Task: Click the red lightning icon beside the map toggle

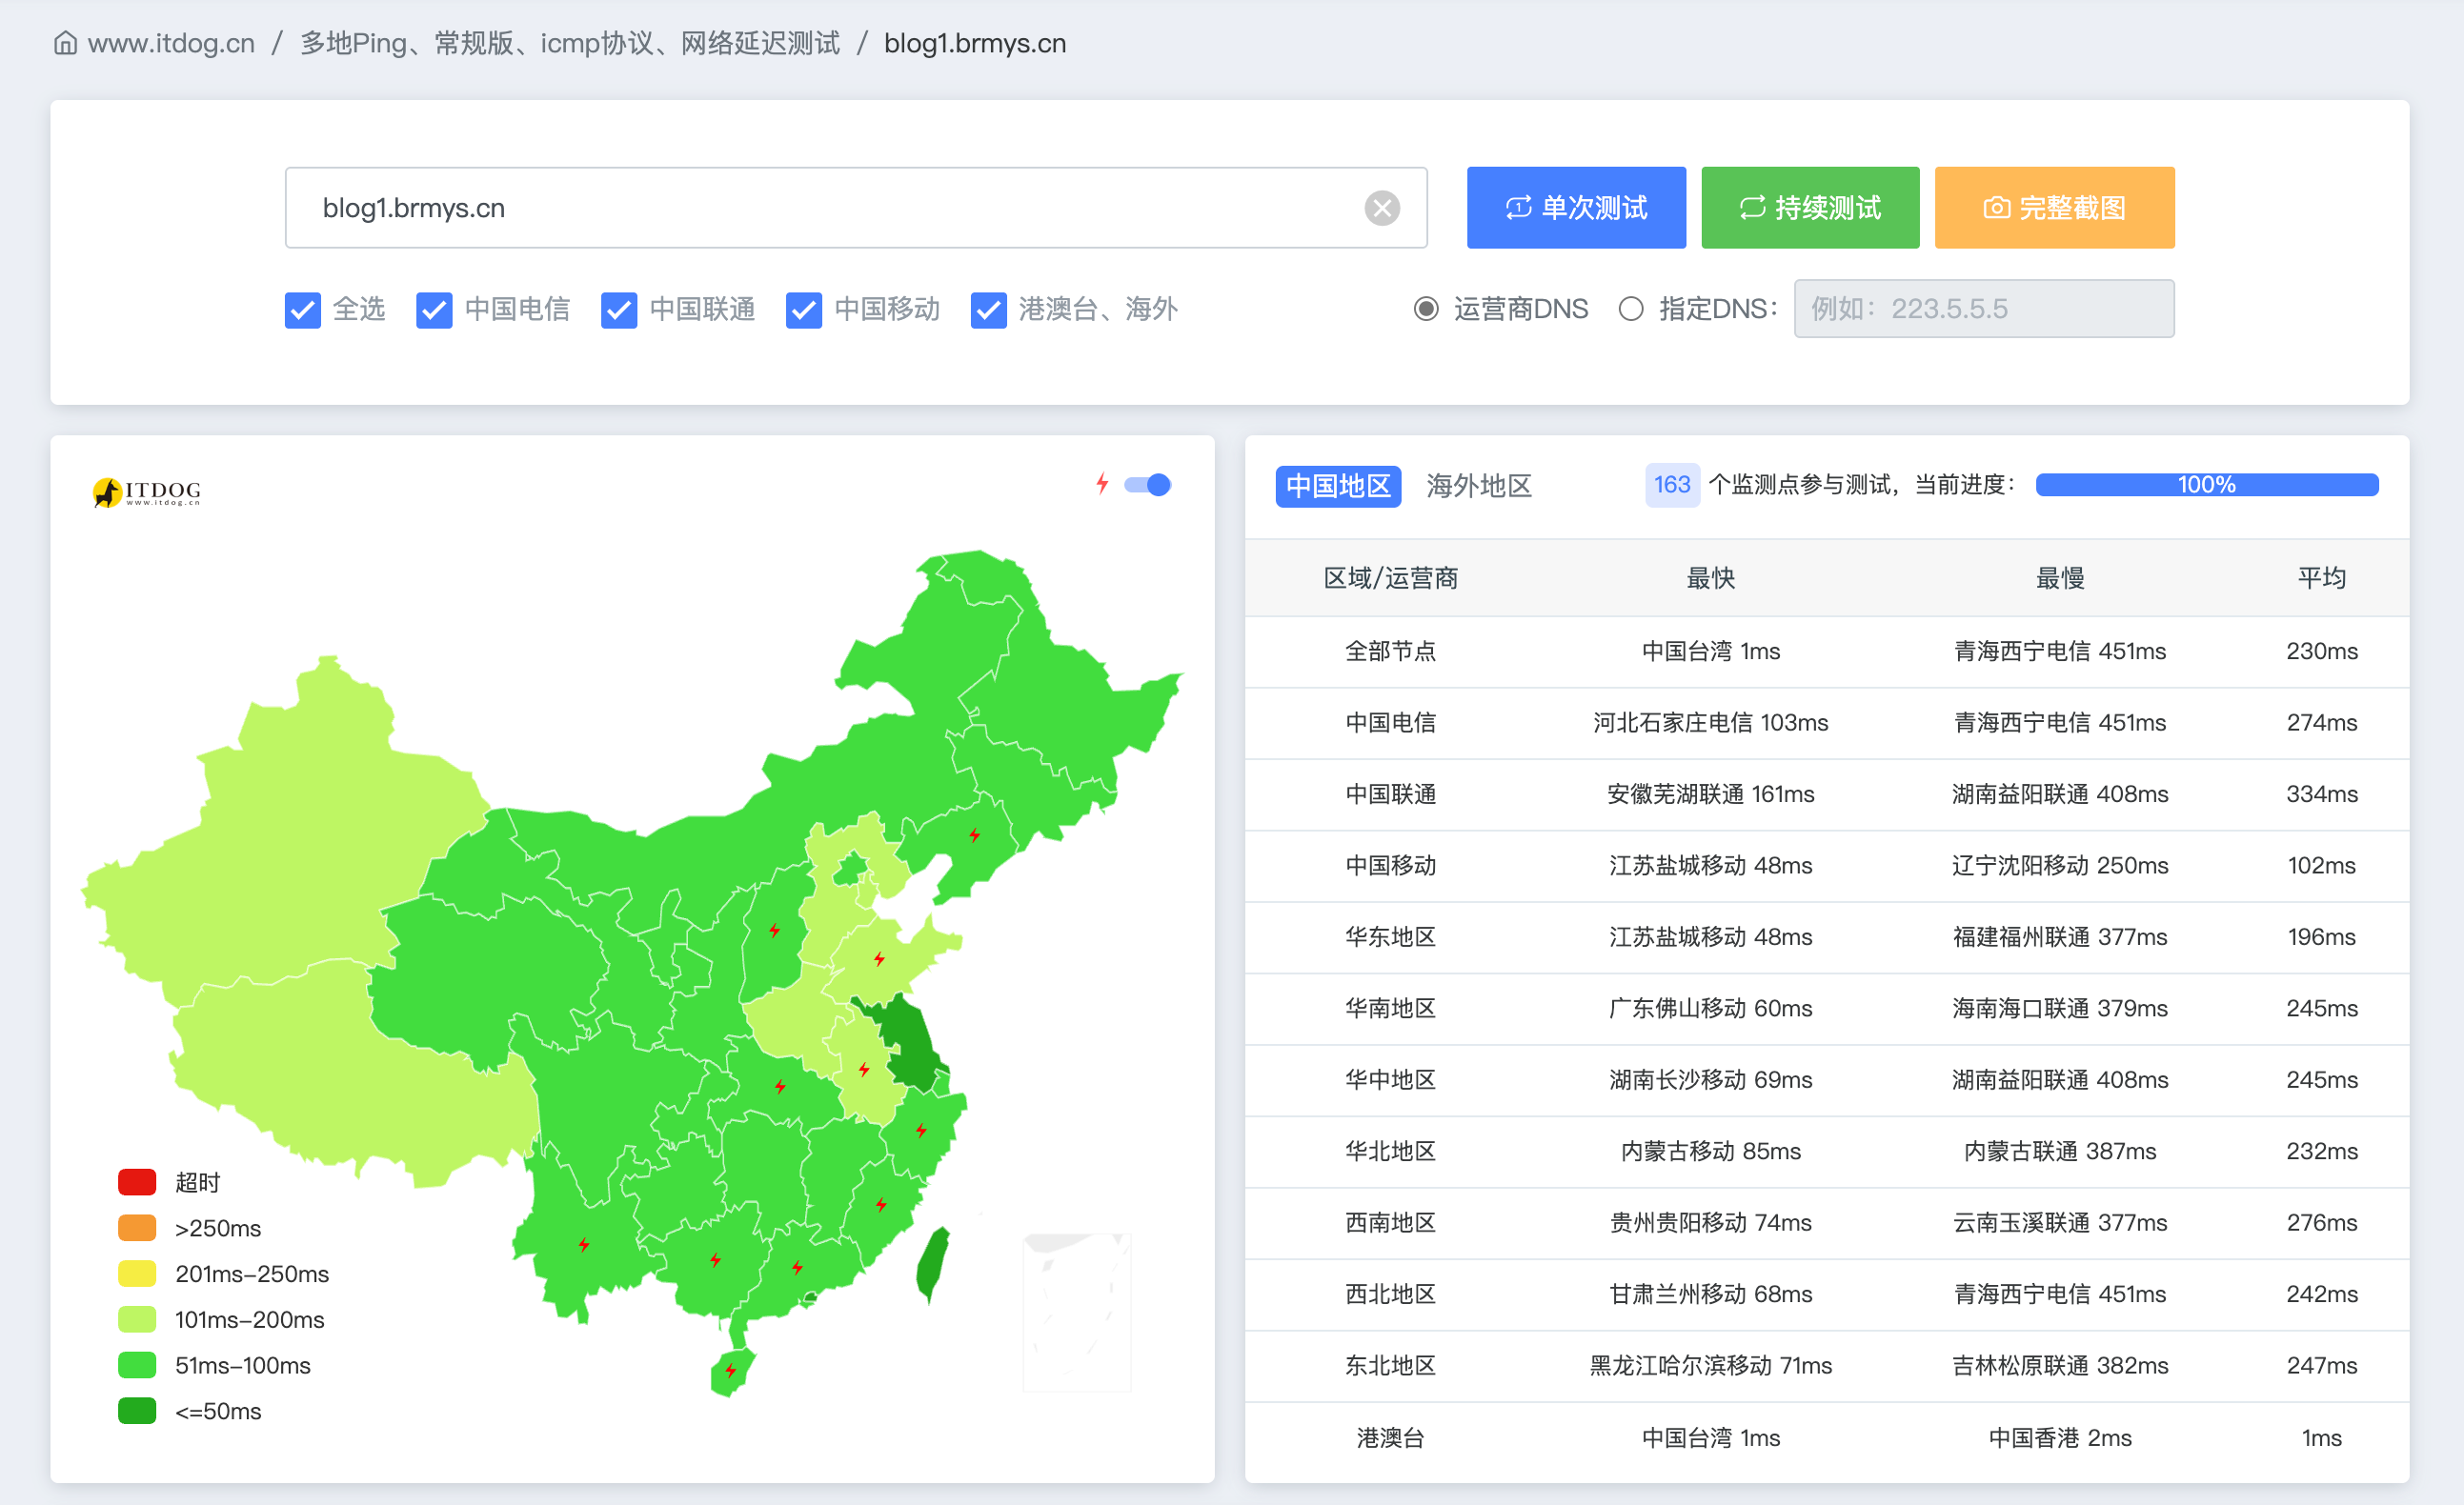Action: click(1102, 484)
